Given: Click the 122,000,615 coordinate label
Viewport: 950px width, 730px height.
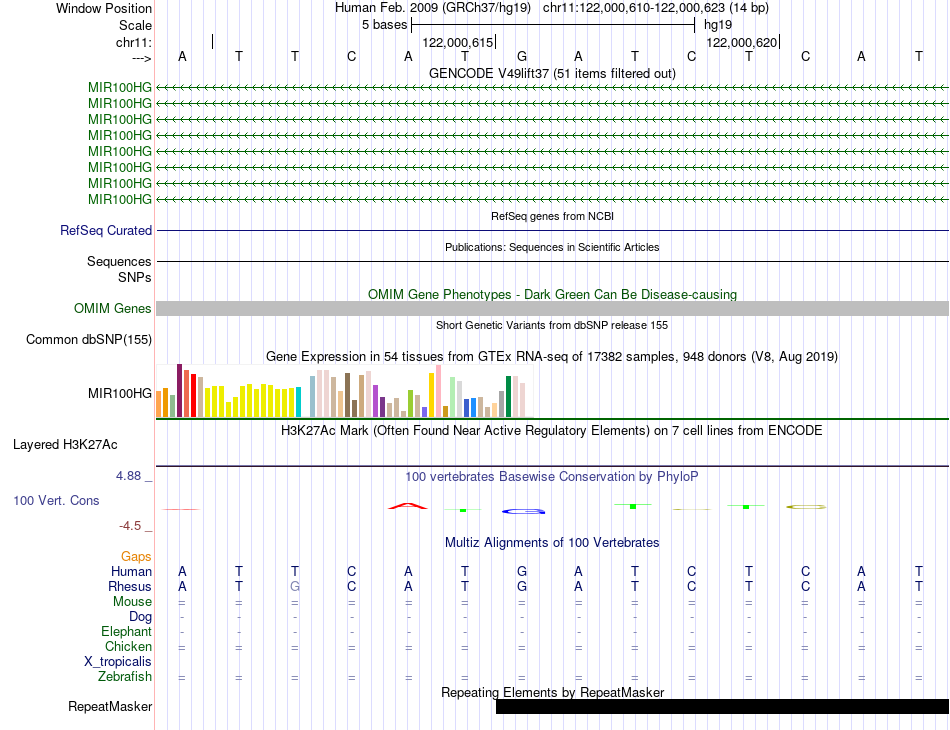Looking at the screenshot, I should click(458, 42).
